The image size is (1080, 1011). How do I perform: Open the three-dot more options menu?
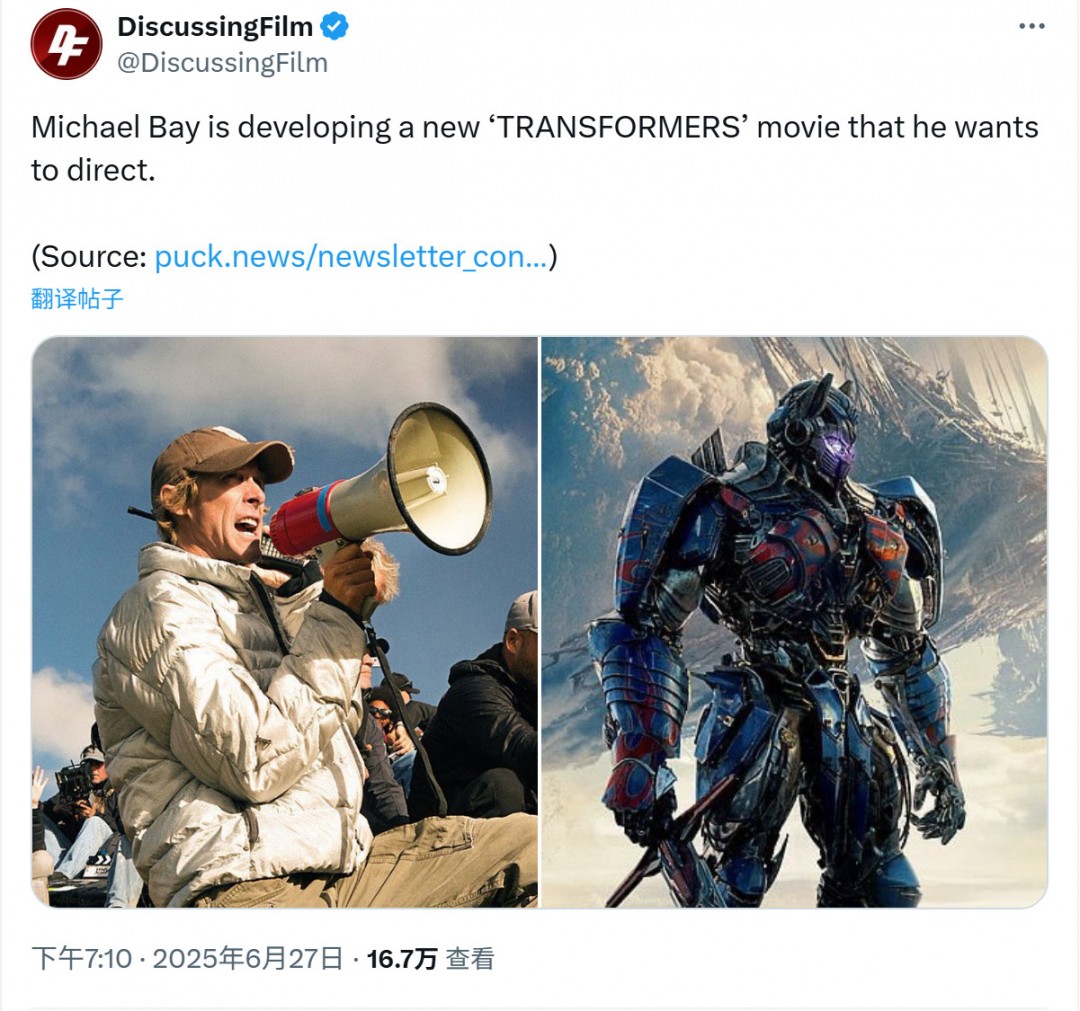[x=1031, y=26]
